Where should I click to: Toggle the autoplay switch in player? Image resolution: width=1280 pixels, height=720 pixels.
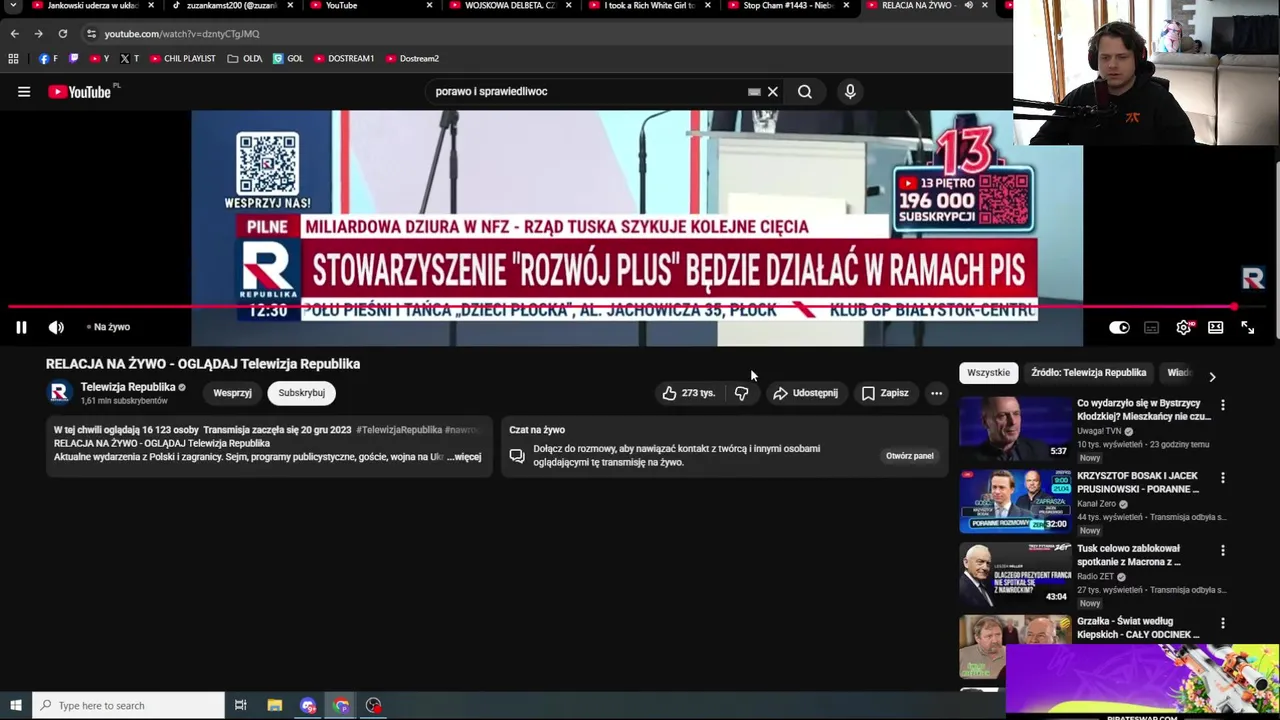pyautogui.click(x=1119, y=327)
